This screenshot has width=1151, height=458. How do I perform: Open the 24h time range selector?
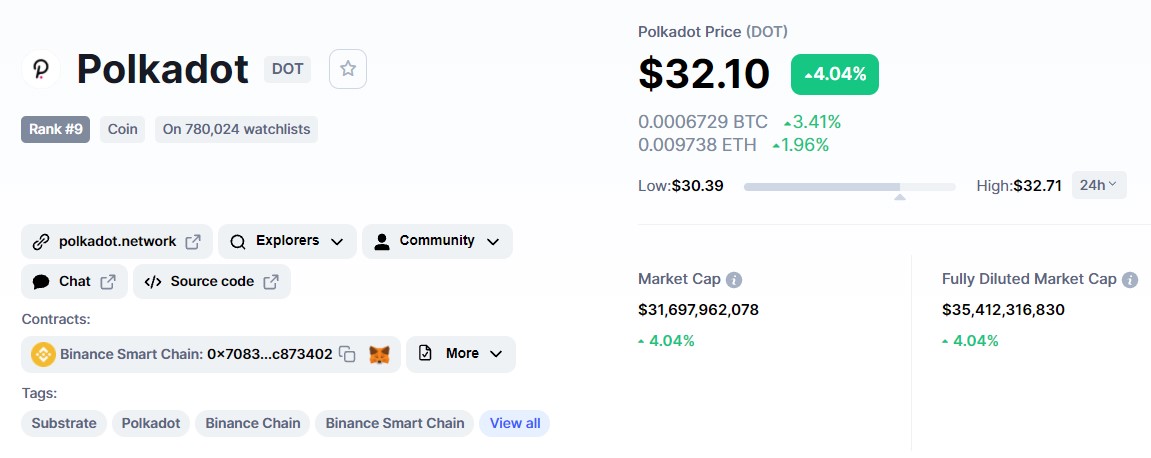pyautogui.click(x=1098, y=185)
